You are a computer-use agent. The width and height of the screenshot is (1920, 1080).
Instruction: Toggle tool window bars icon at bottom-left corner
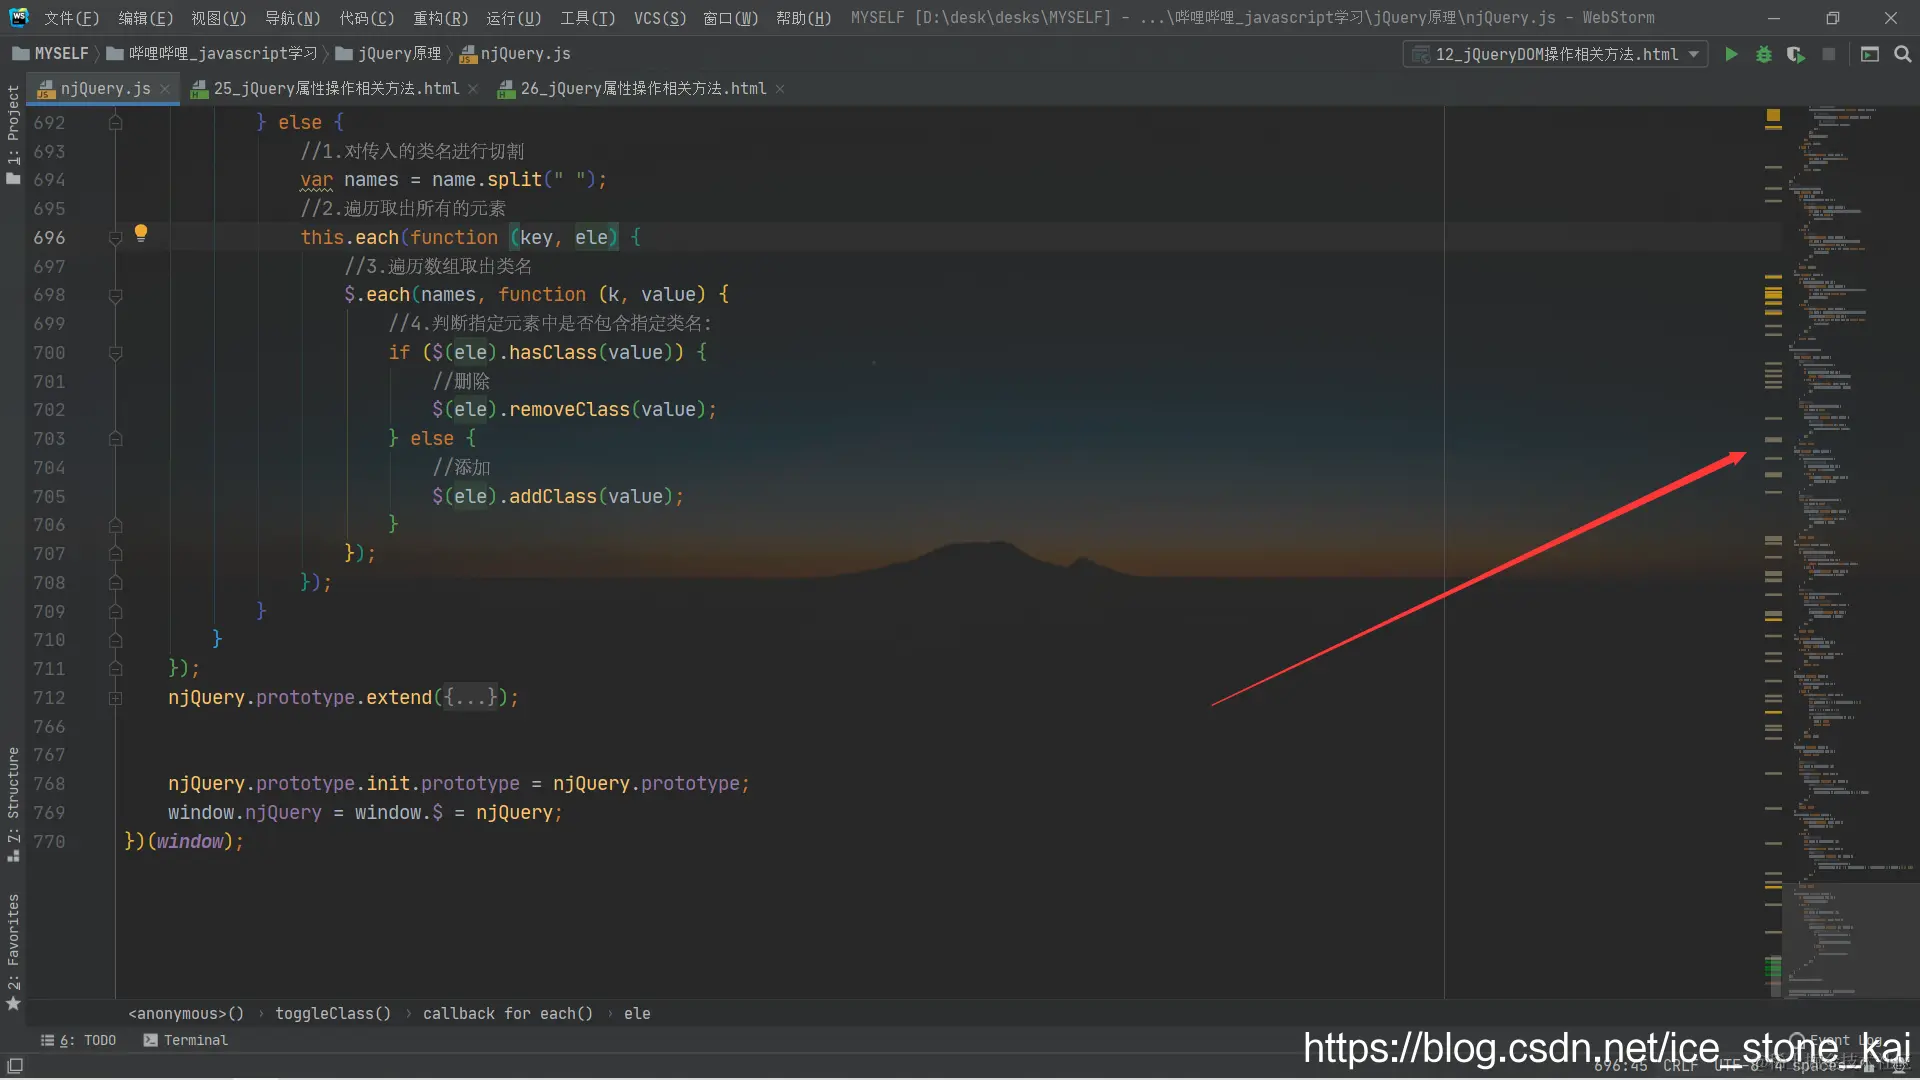(15, 1066)
